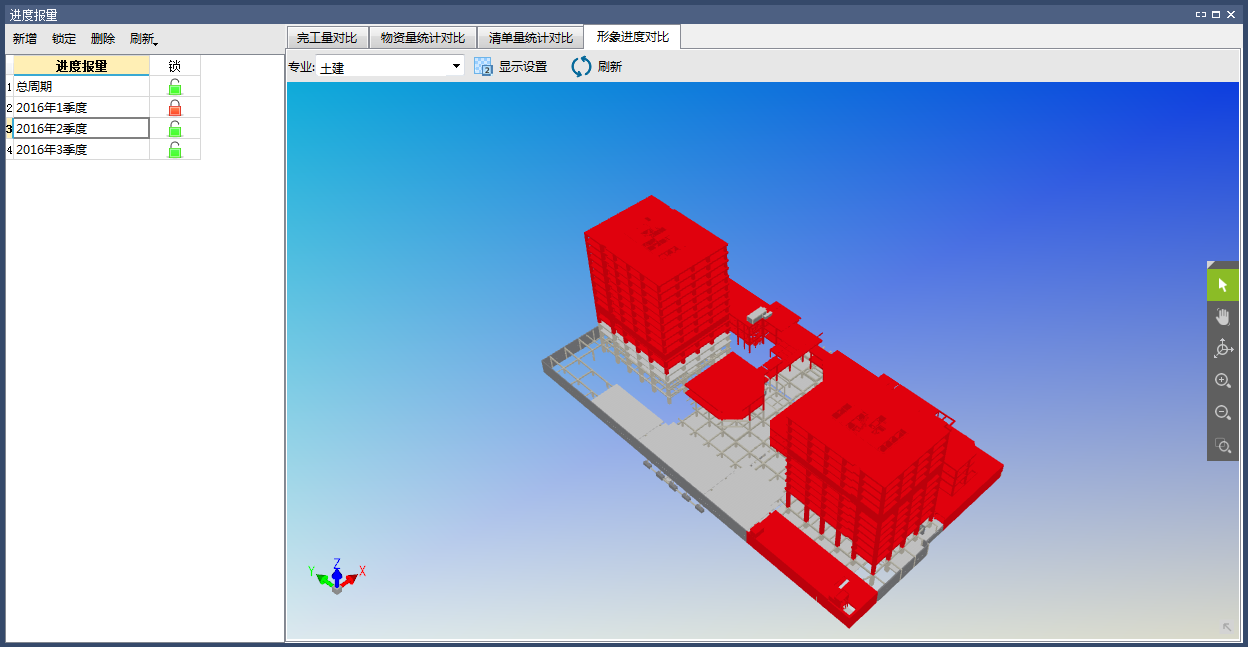Click the 显示设置 icon
Screen dimensions: 1248x647
(484, 67)
